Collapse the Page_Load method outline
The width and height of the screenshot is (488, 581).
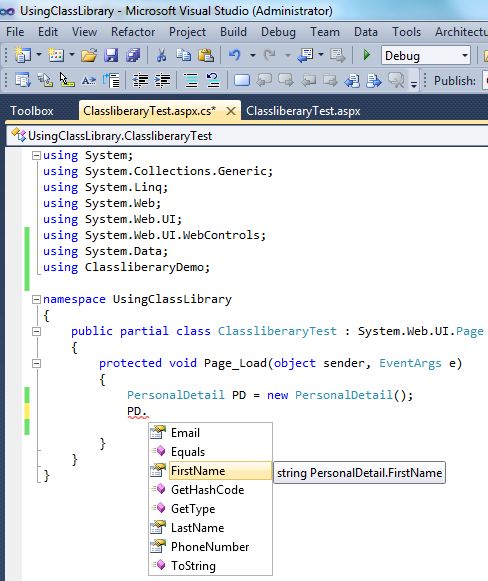click(x=36, y=363)
